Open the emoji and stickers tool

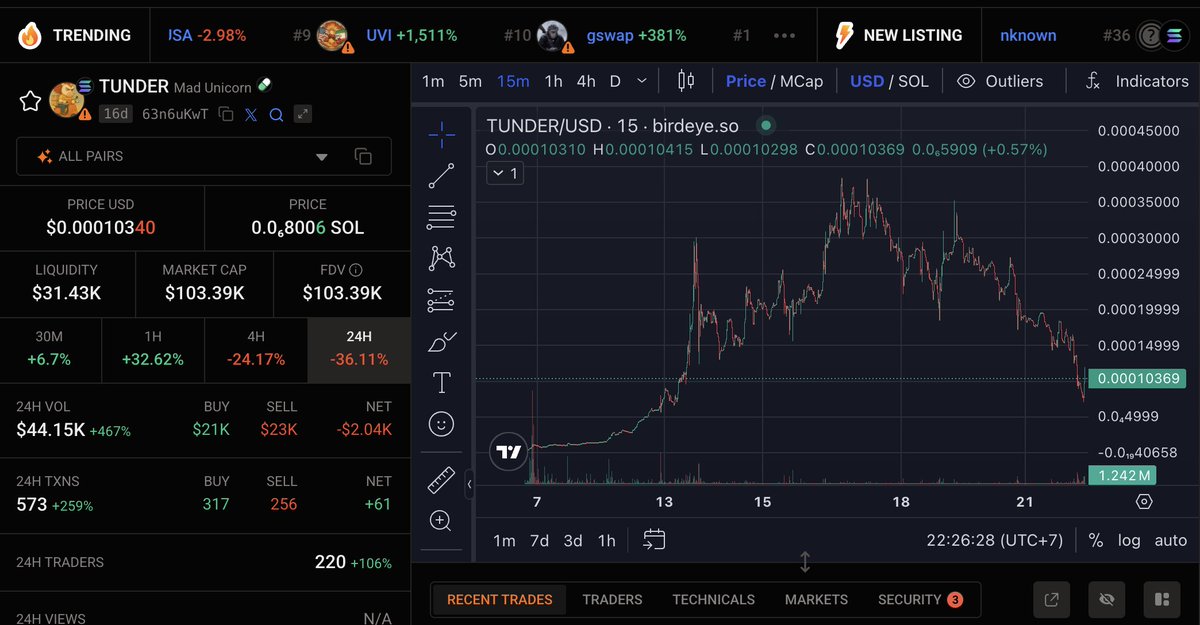click(x=441, y=424)
